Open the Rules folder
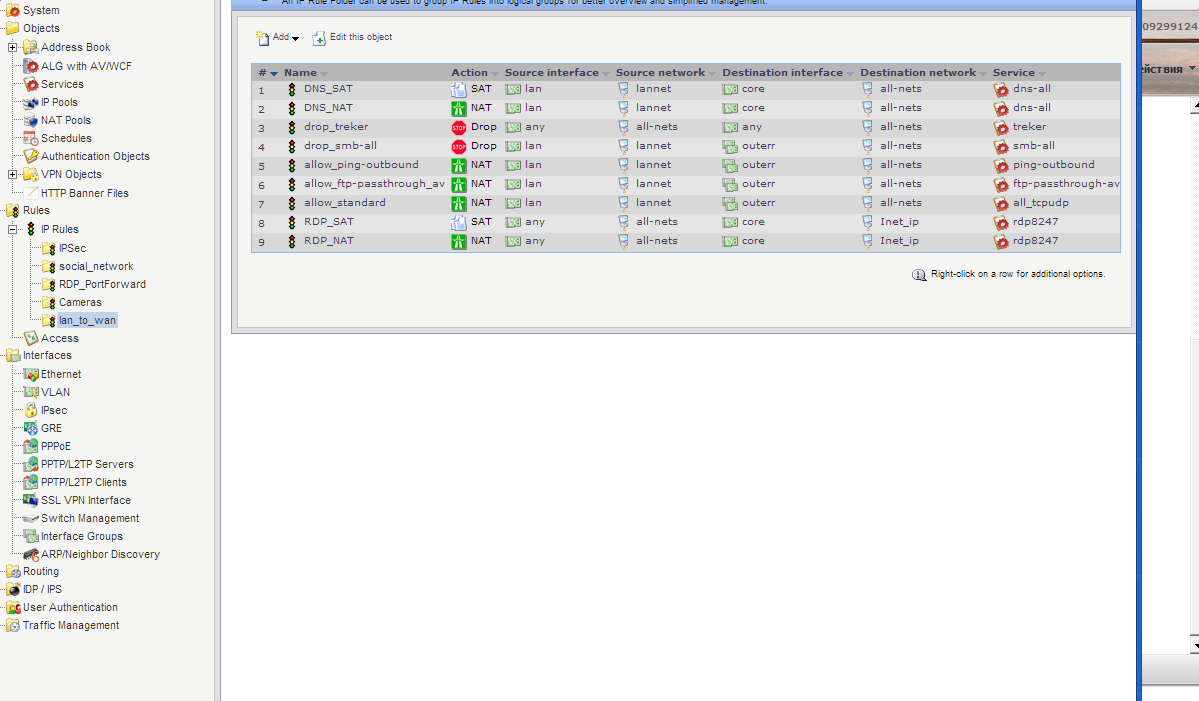The height and width of the screenshot is (701, 1199). [28, 210]
